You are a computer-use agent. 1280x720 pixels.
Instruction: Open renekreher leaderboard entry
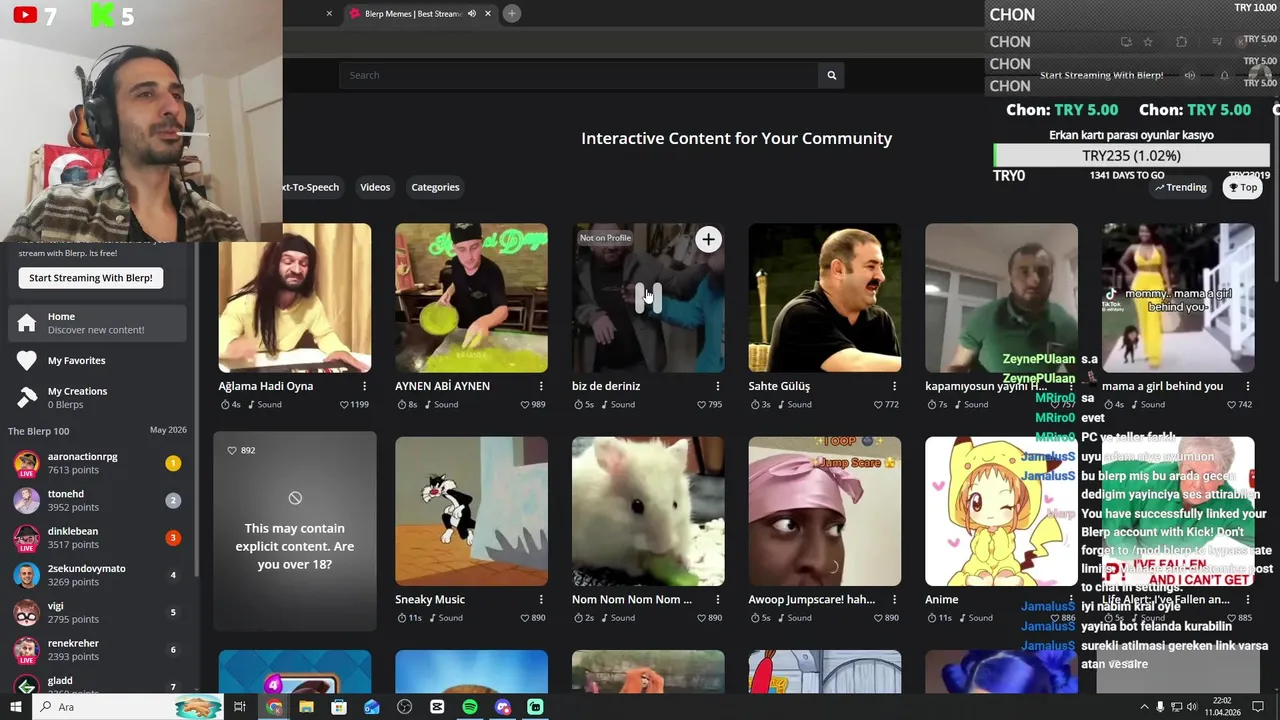point(97,650)
